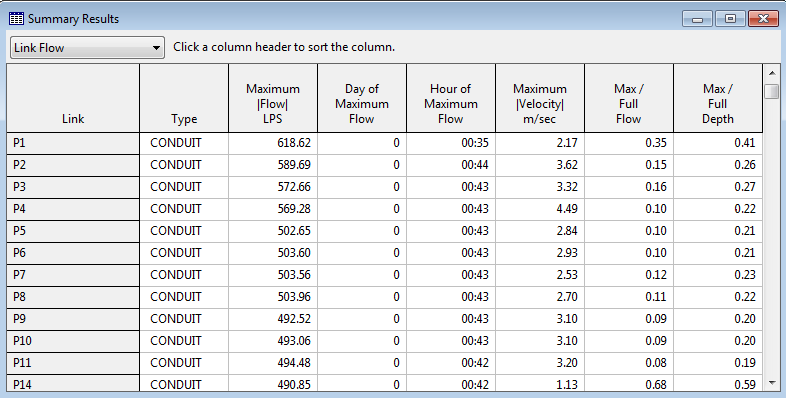Click the 0.35 Max/Full Flow cell

(x=629, y=143)
